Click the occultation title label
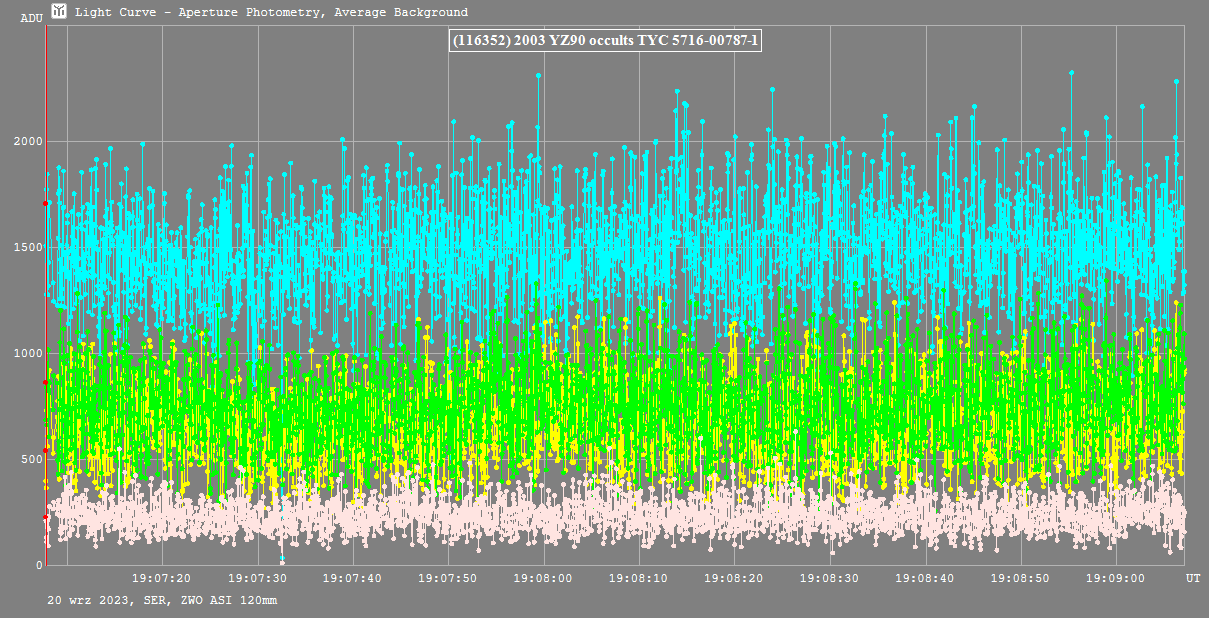The height and width of the screenshot is (618, 1209). (x=606, y=40)
